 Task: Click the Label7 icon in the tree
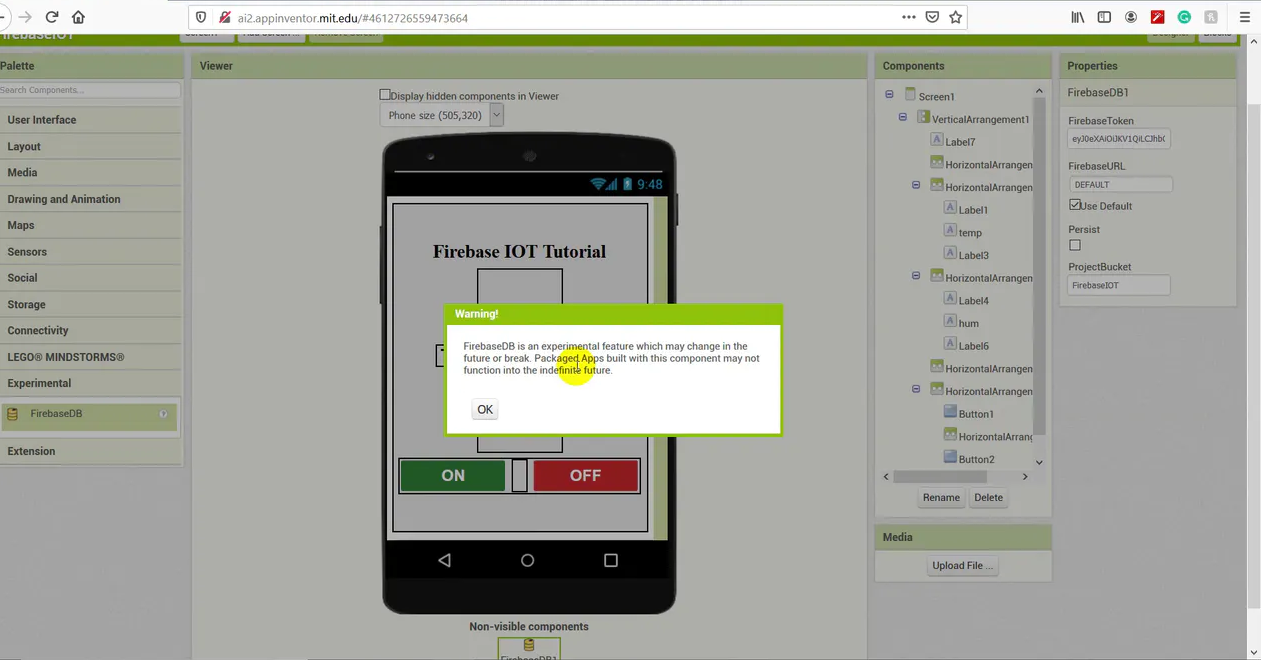pos(937,140)
